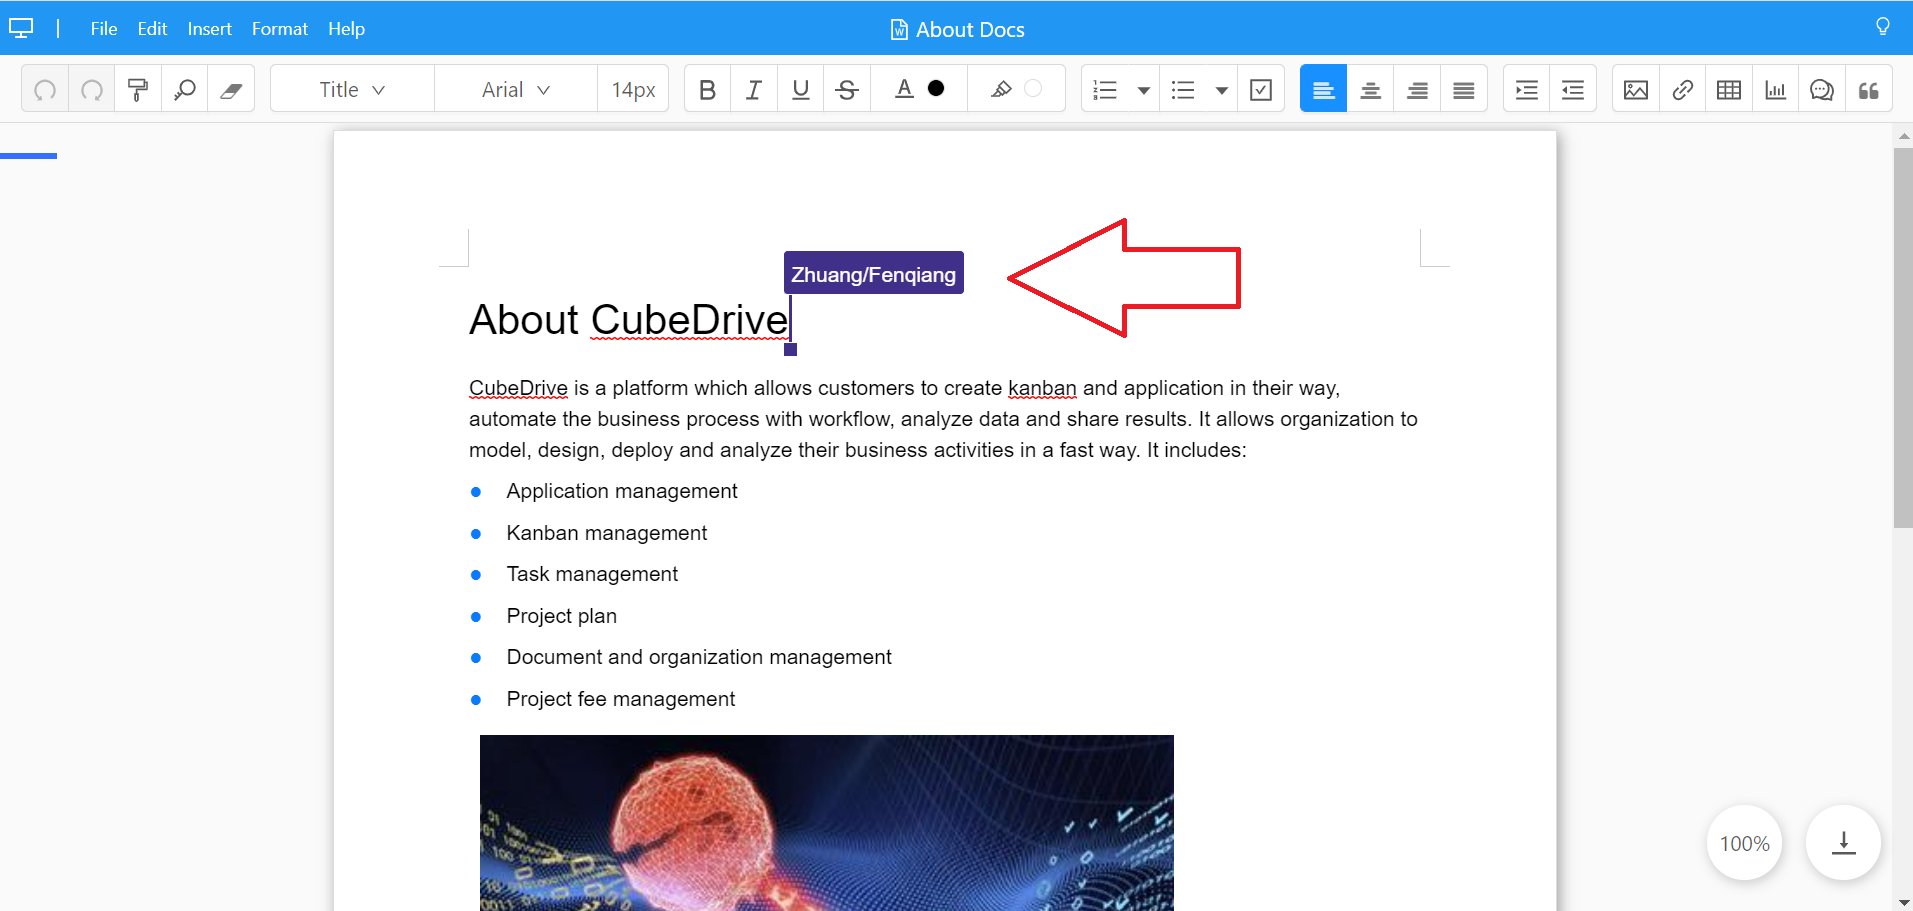Pick the white highlight color swatch
The height and width of the screenshot is (911, 1913).
click(x=1033, y=88)
